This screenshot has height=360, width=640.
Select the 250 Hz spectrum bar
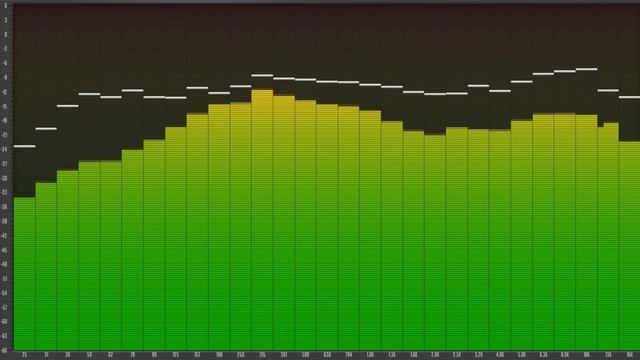point(241,227)
